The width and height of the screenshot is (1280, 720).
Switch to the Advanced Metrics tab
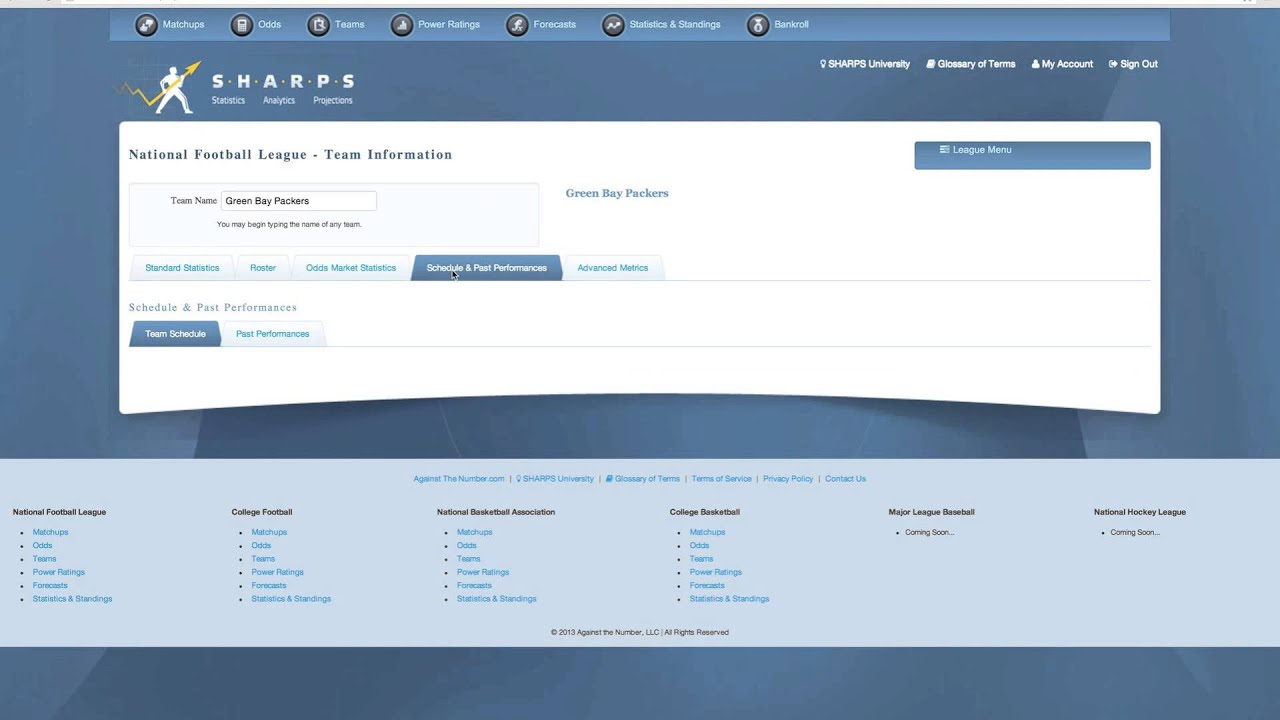[613, 268]
